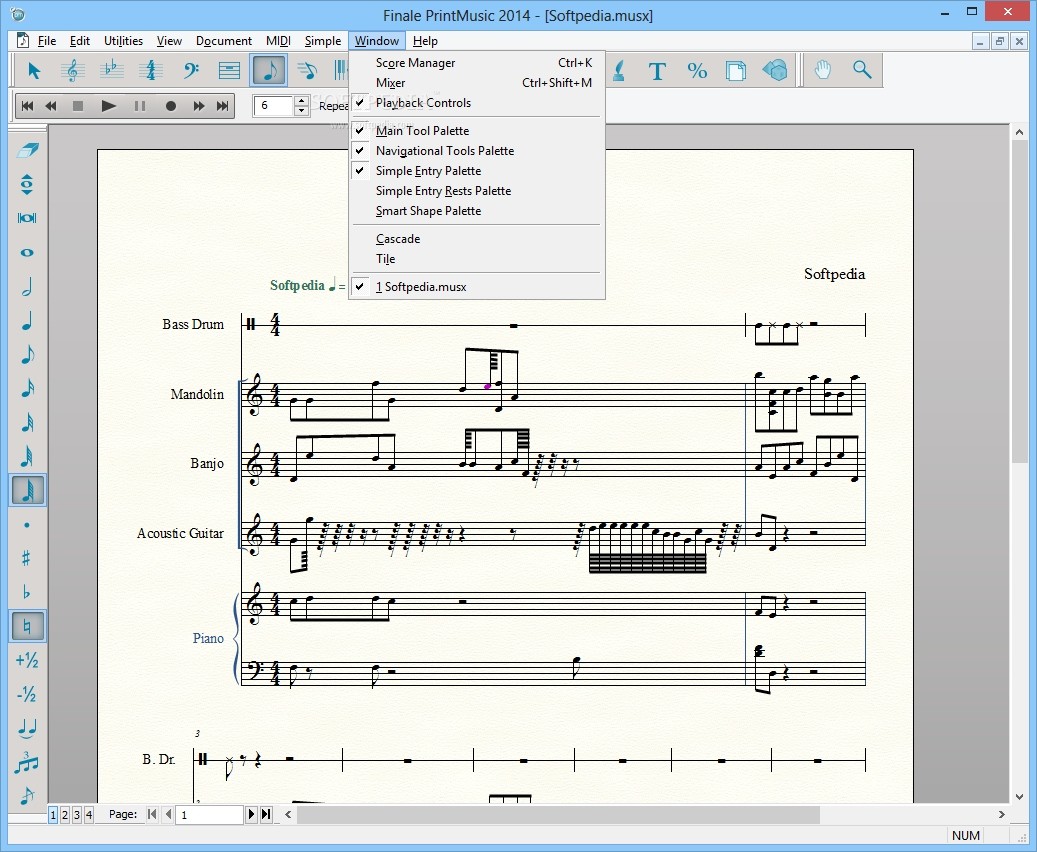Choose Tile from Window menu
Screen dimensions: 1037x852
pyautogui.click(x=476, y=259)
